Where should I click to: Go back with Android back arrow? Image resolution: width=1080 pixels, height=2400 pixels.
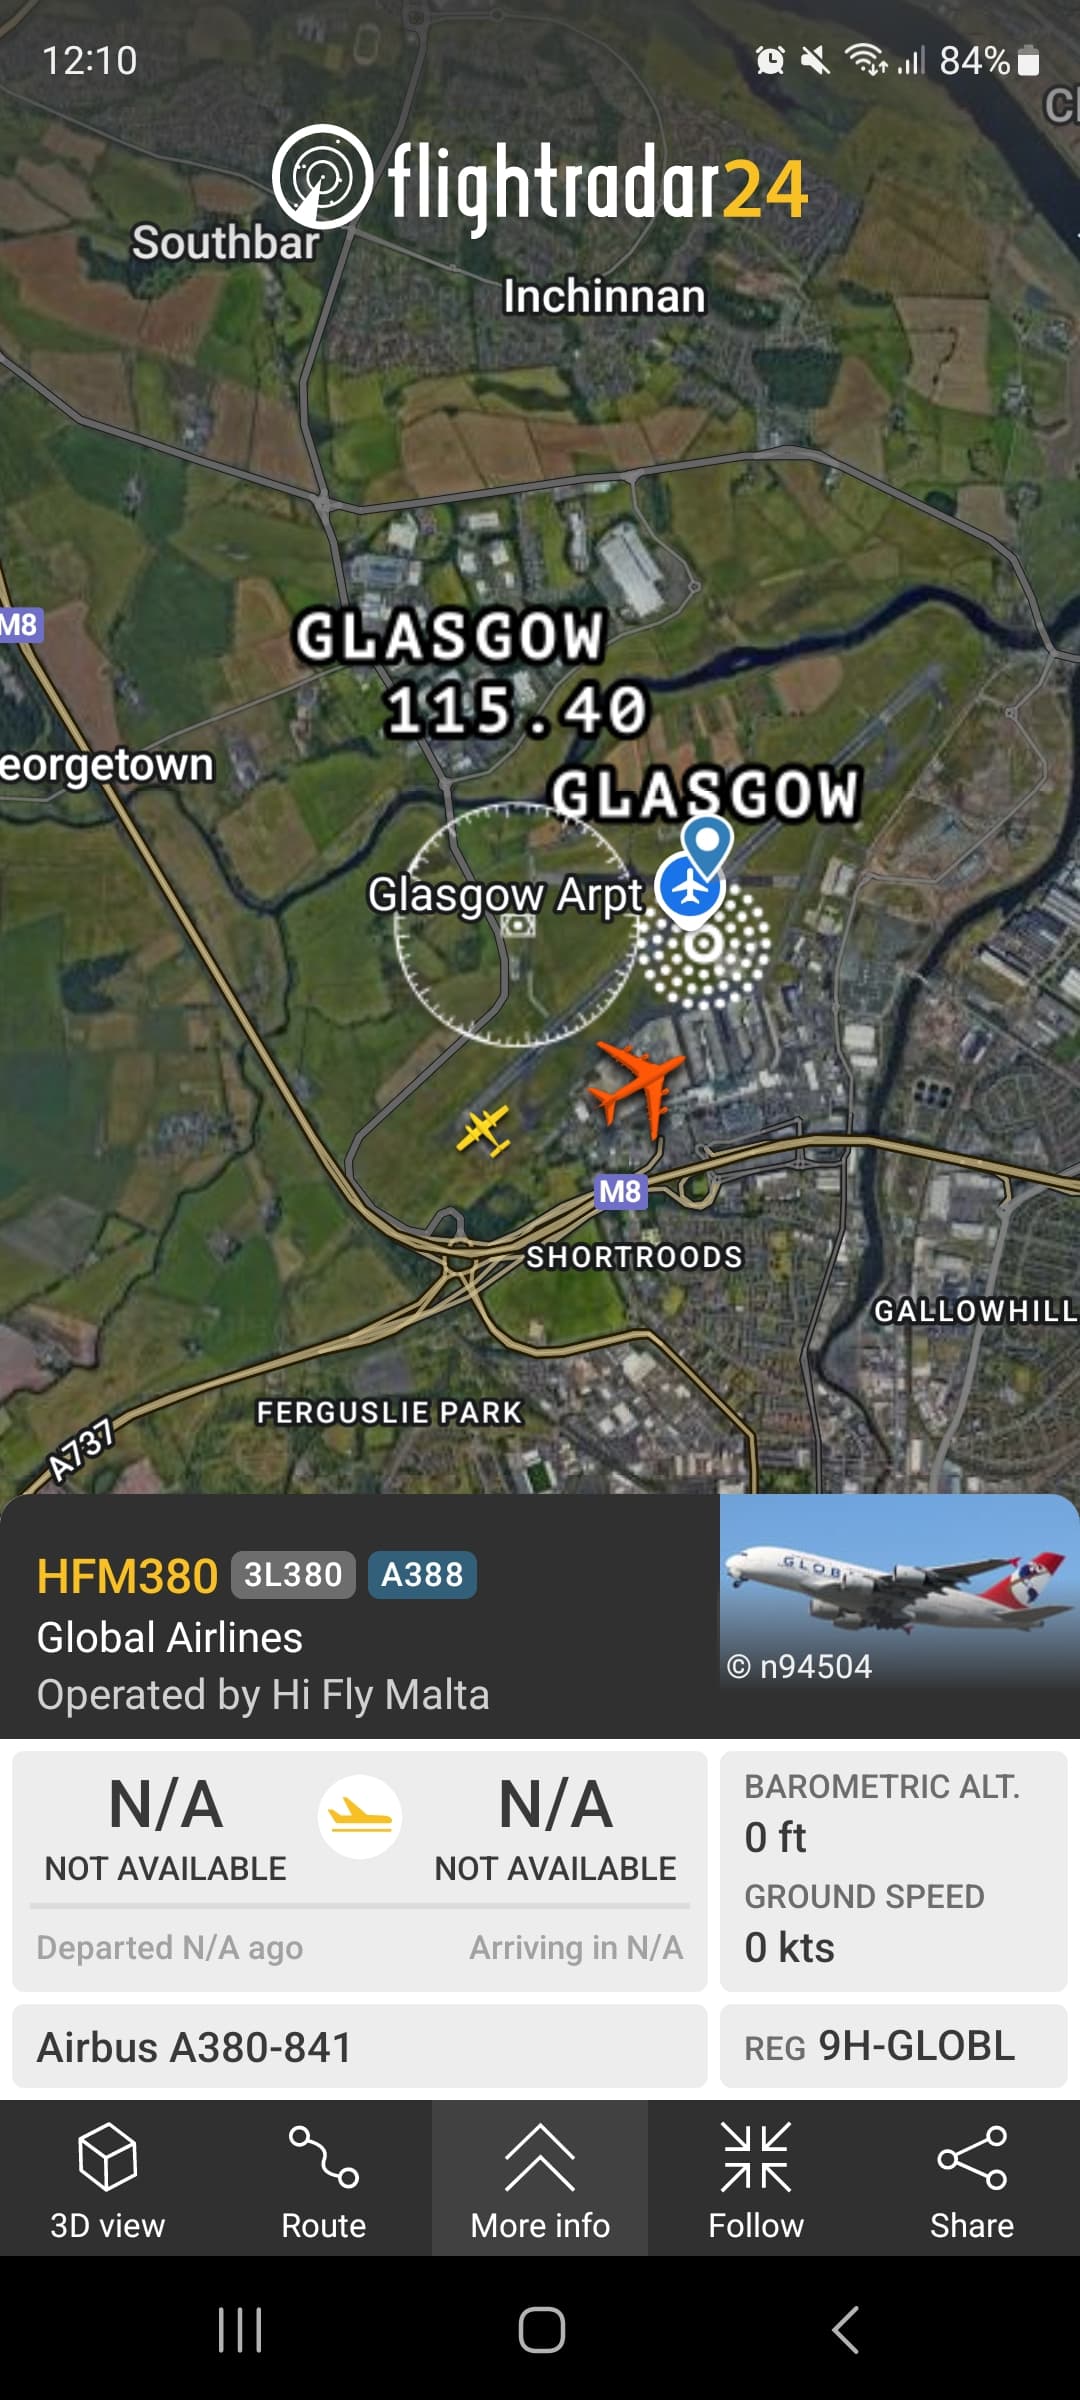[x=845, y=2330]
